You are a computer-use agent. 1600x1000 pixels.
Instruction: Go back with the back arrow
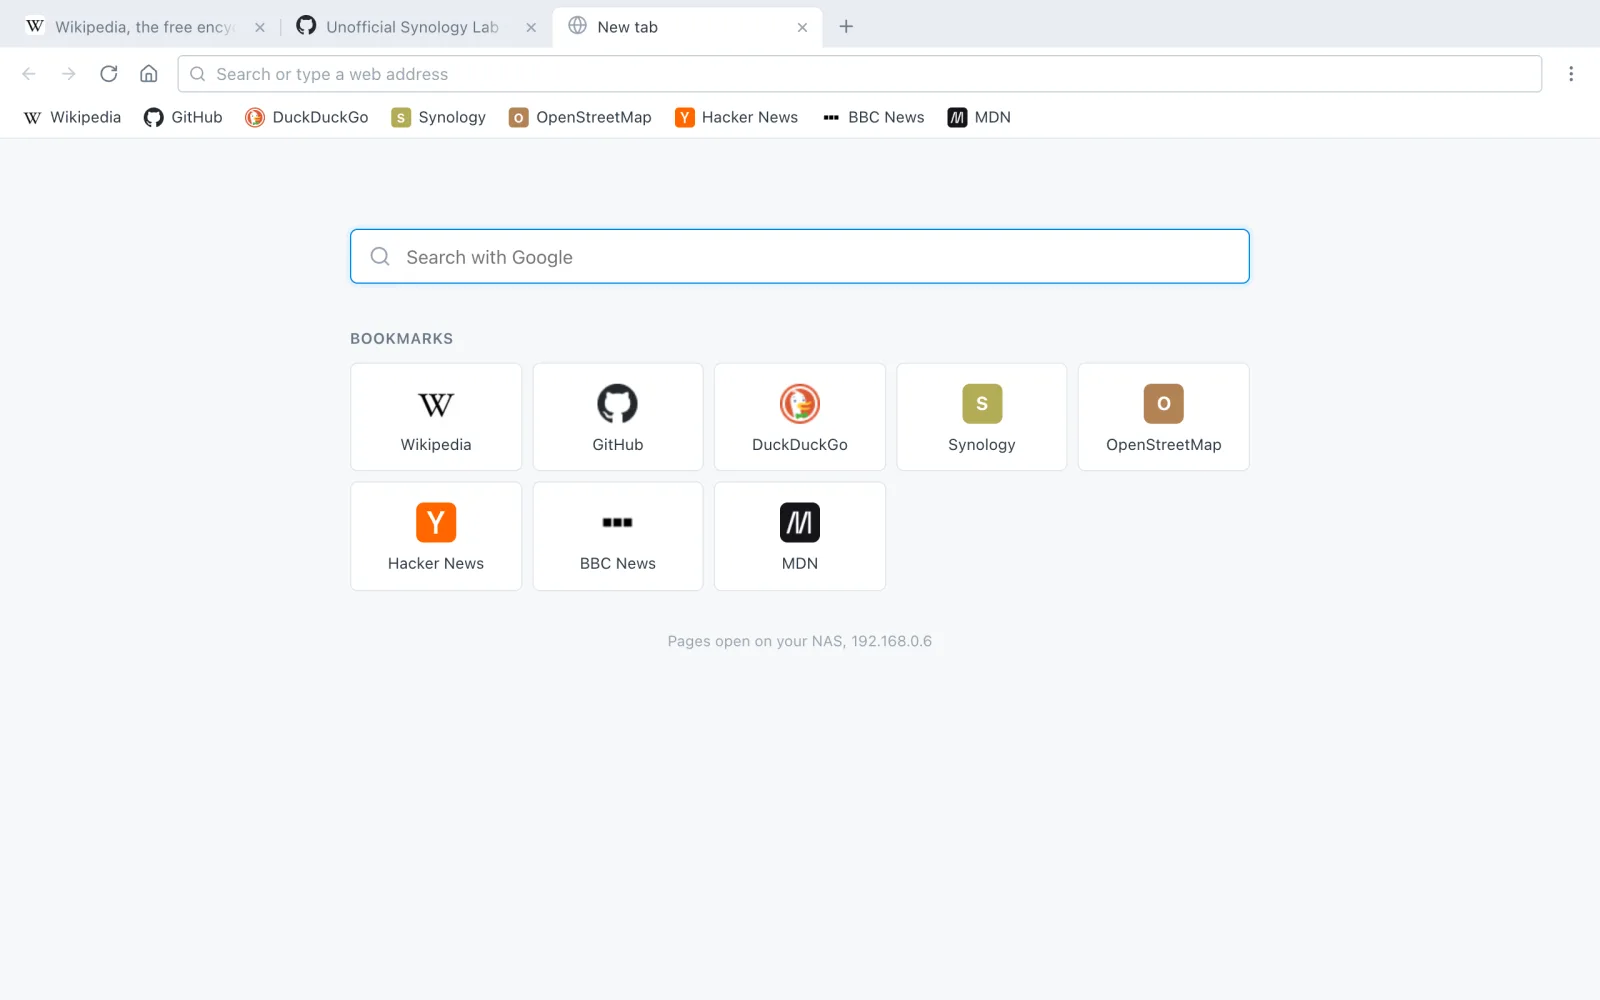29,74
